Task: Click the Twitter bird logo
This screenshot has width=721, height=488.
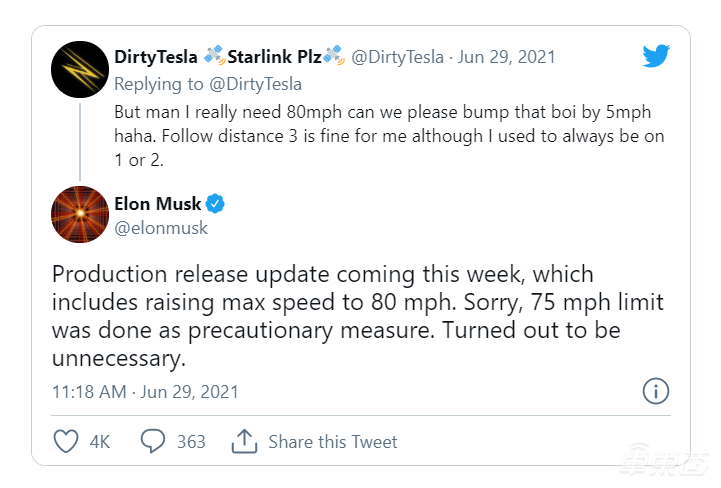Action: click(x=656, y=57)
